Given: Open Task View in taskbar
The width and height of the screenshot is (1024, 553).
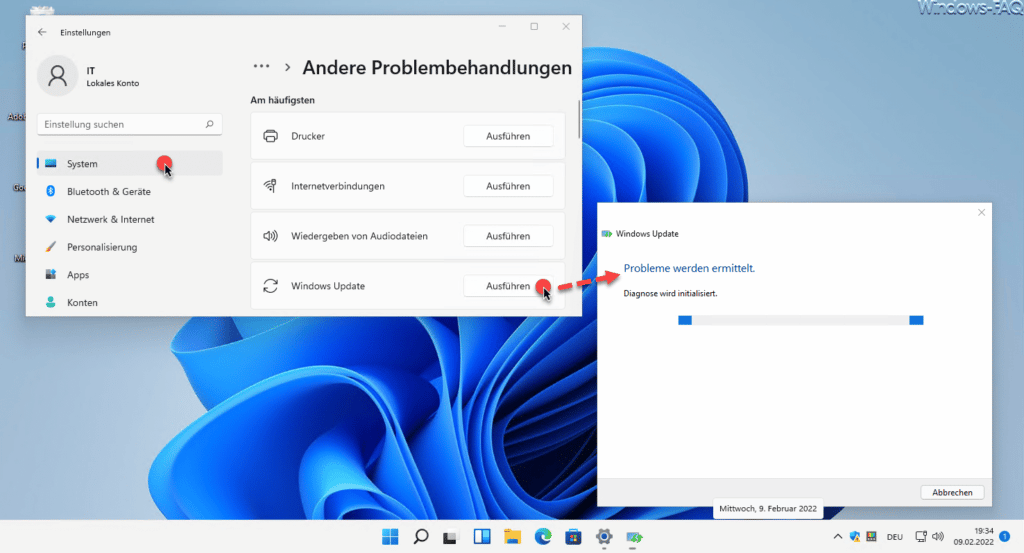Looking at the screenshot, I should (x=451, y=537).
